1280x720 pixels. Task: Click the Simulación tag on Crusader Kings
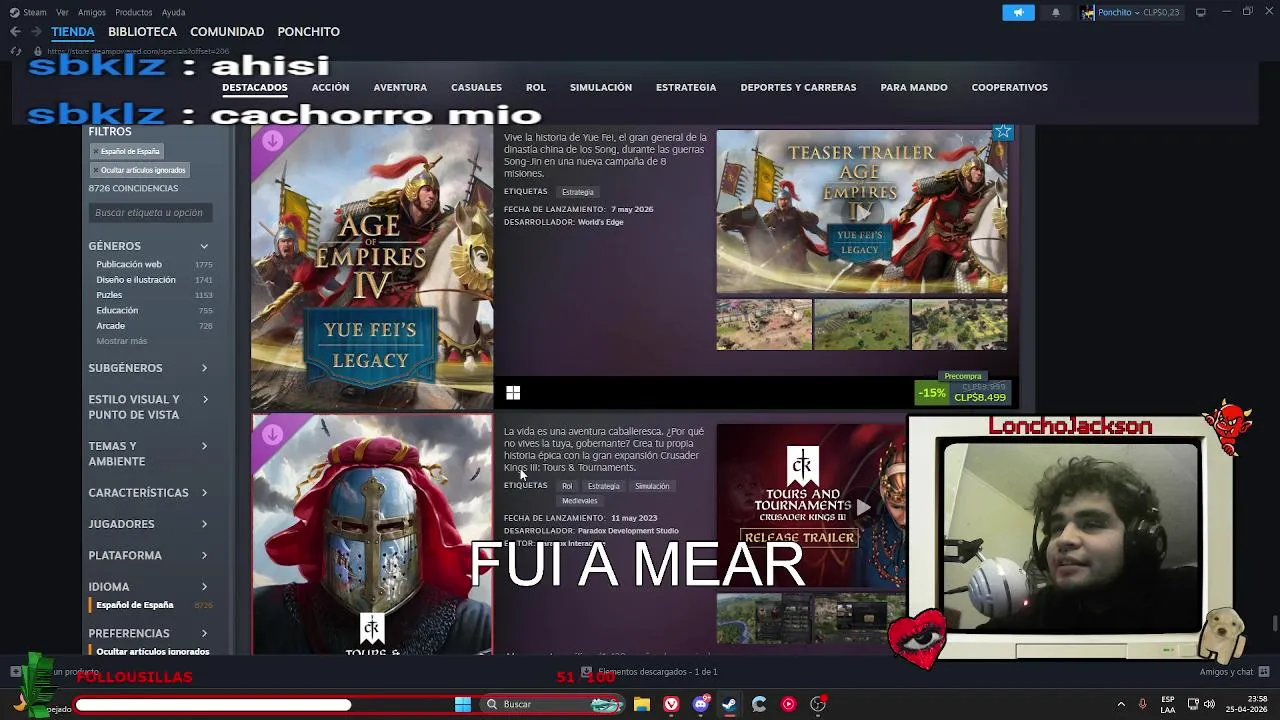point(651,486)
